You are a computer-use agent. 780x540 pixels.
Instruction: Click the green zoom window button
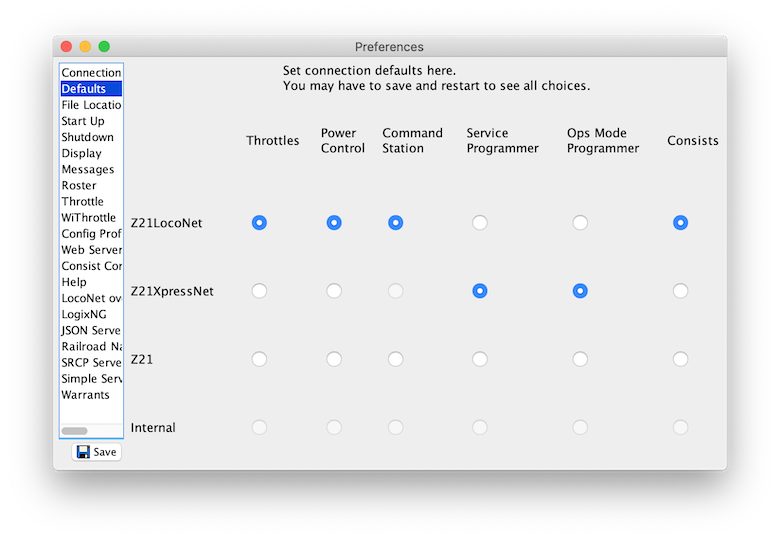click(104, 46)
